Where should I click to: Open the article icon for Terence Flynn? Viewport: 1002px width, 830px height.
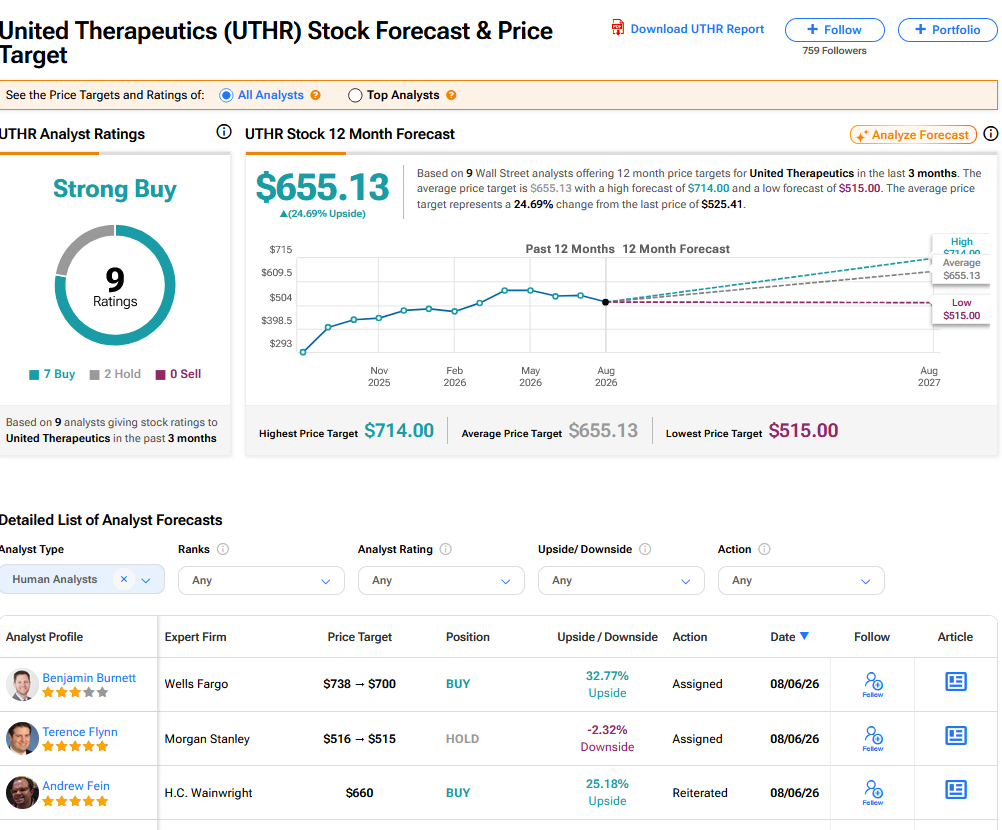(x=955, y=736)
